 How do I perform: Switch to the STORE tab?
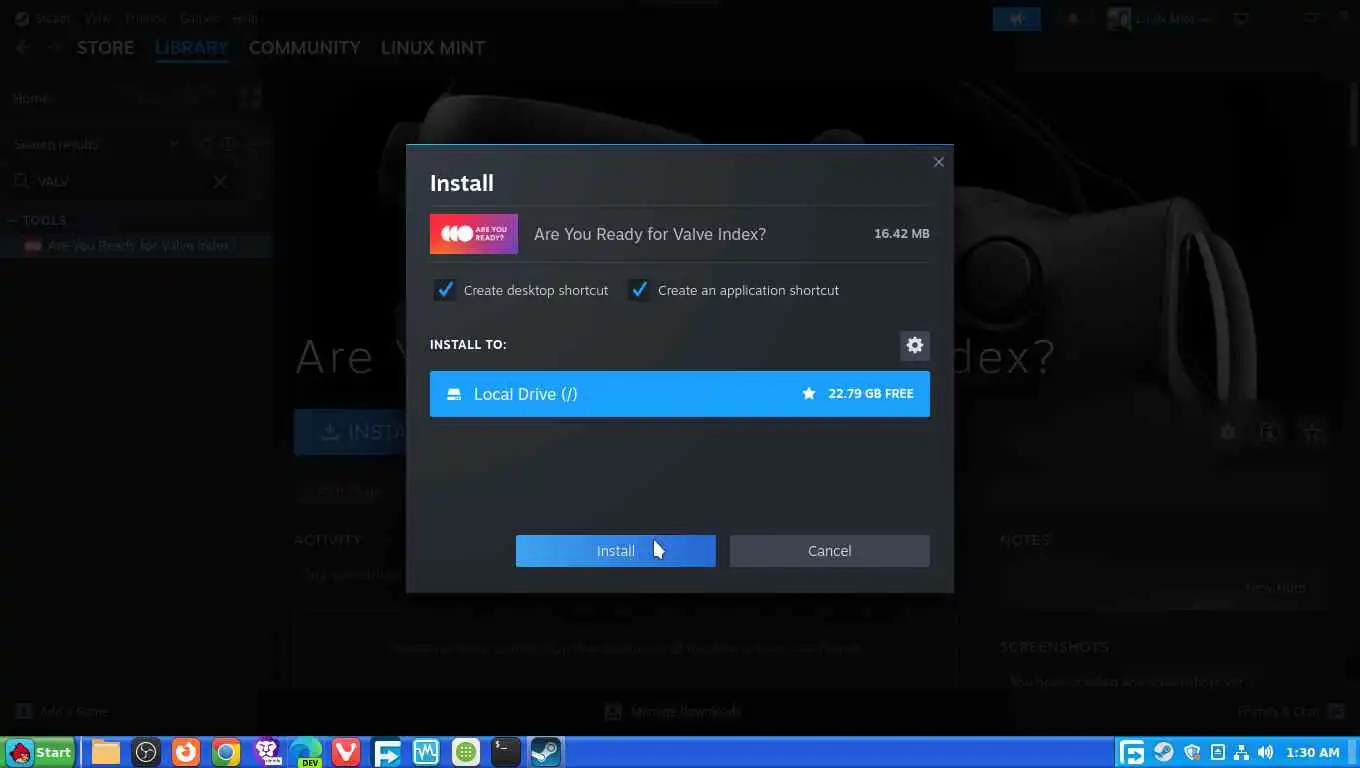(x=105, y=48)
